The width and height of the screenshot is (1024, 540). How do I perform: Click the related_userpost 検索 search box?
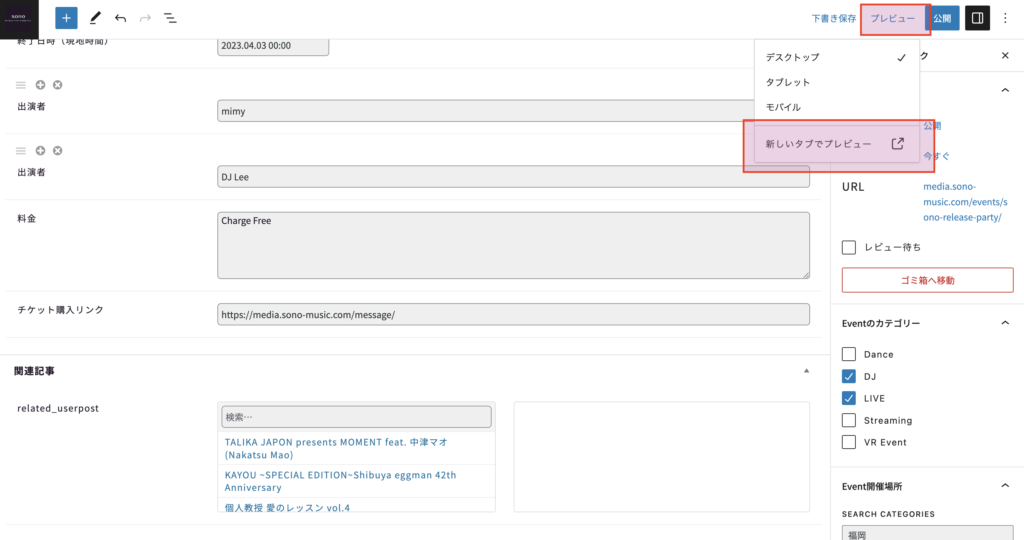coord(357,416)
